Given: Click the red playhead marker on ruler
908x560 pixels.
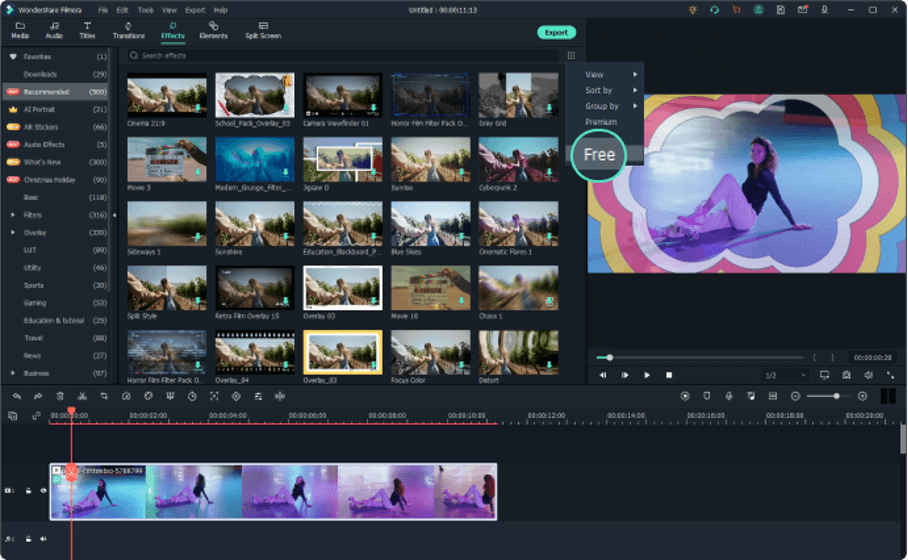Looking at the screenshot, I should pos(71,411).
